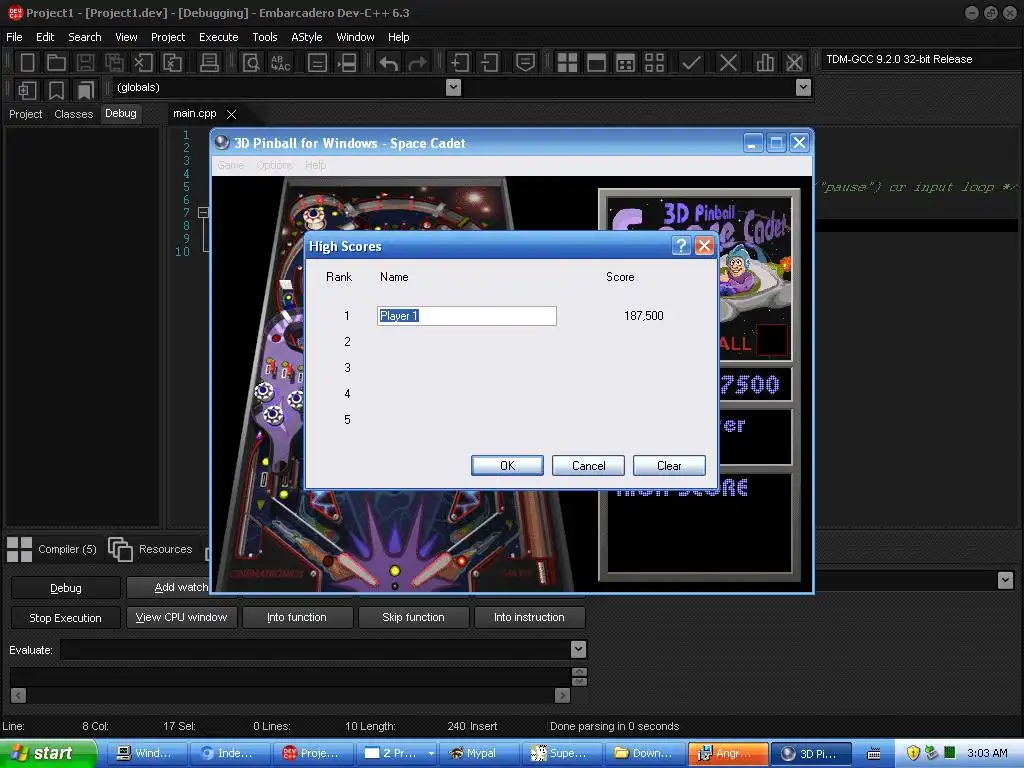Screen dimensions: 1024x768
Task: Open the Evaluate expression dropdown
Action: (578, 649)
